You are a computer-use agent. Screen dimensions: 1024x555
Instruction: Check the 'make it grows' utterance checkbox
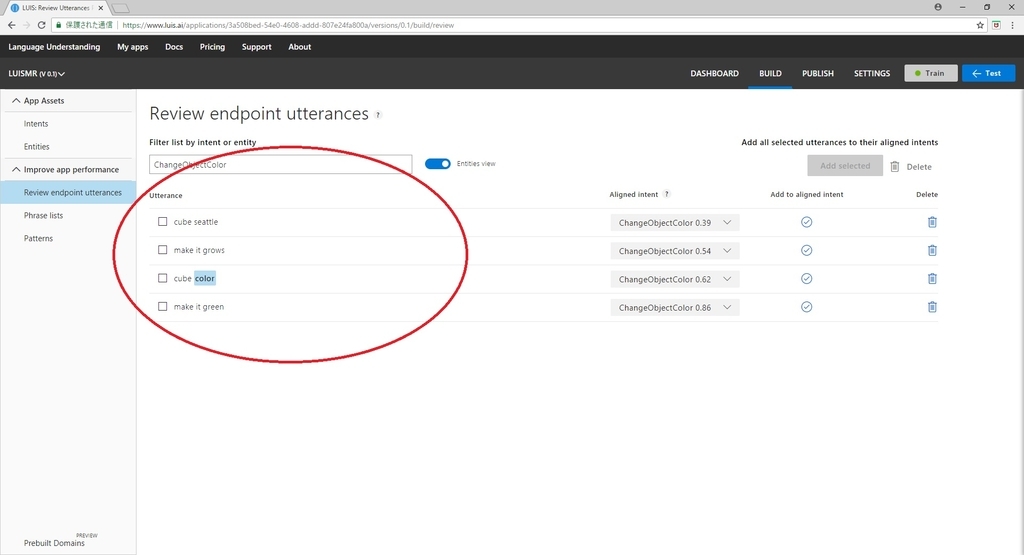click(x=163, y=249)
